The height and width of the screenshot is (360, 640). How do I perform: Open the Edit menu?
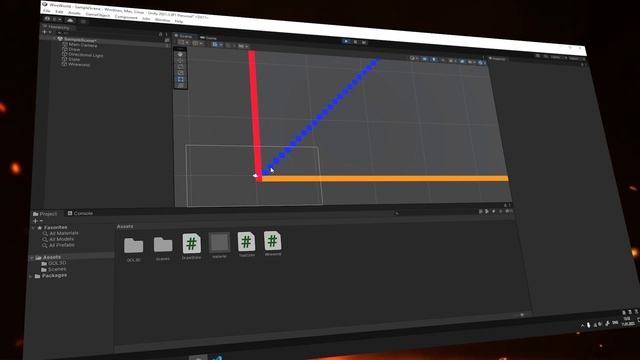(x=59, y=12)
